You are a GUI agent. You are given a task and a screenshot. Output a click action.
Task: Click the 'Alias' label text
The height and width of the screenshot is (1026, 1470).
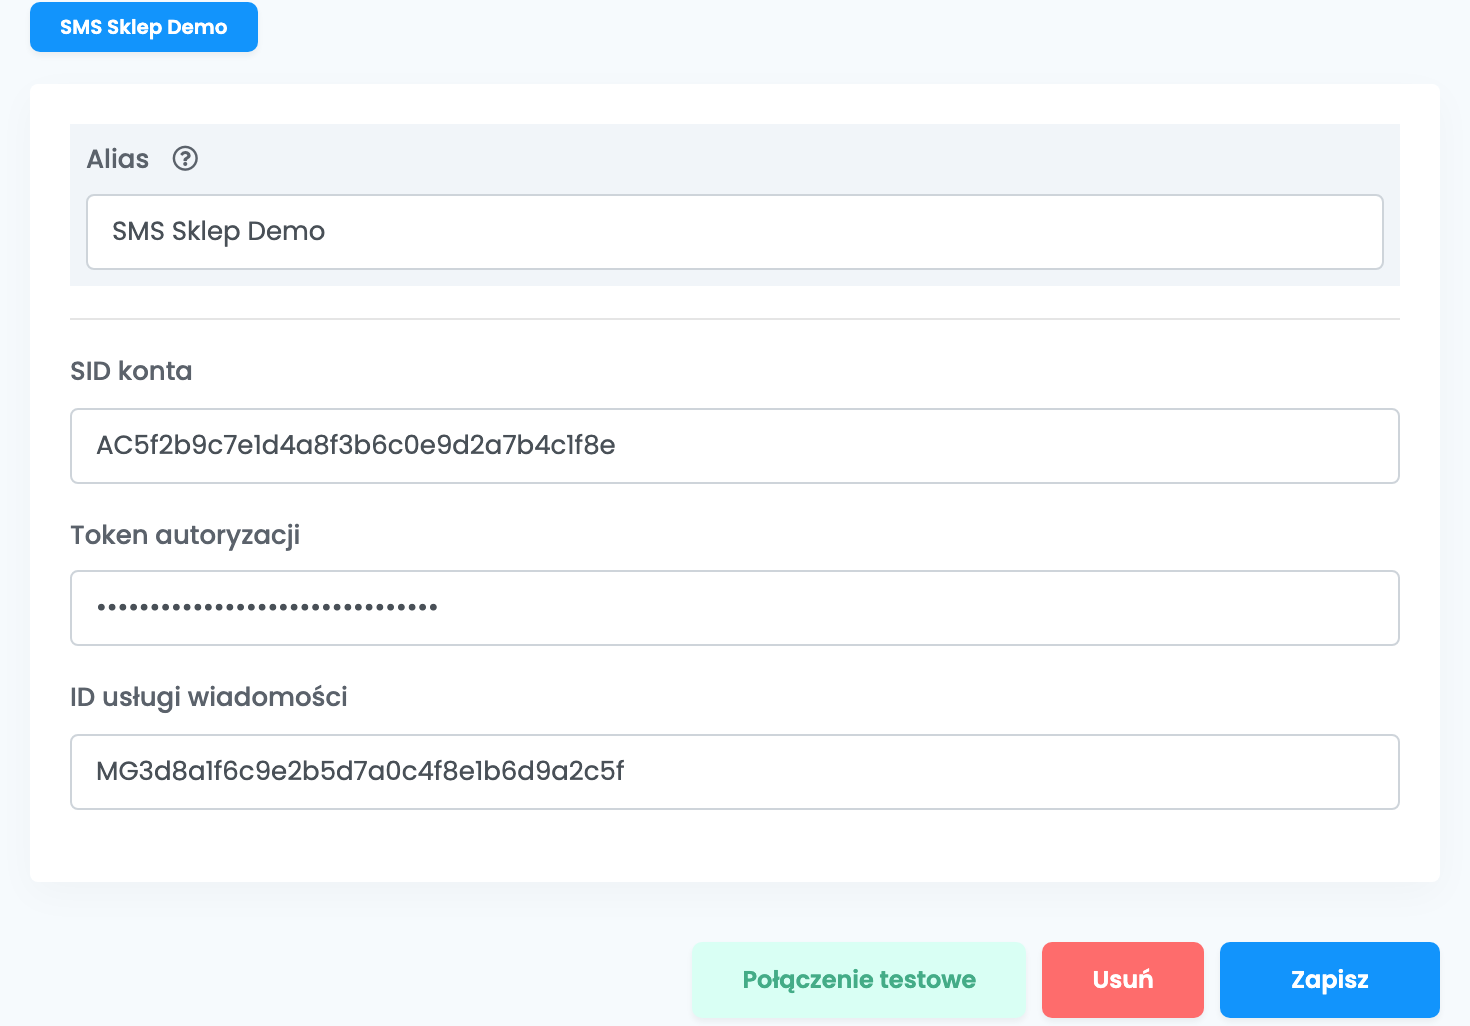[118, 159]
